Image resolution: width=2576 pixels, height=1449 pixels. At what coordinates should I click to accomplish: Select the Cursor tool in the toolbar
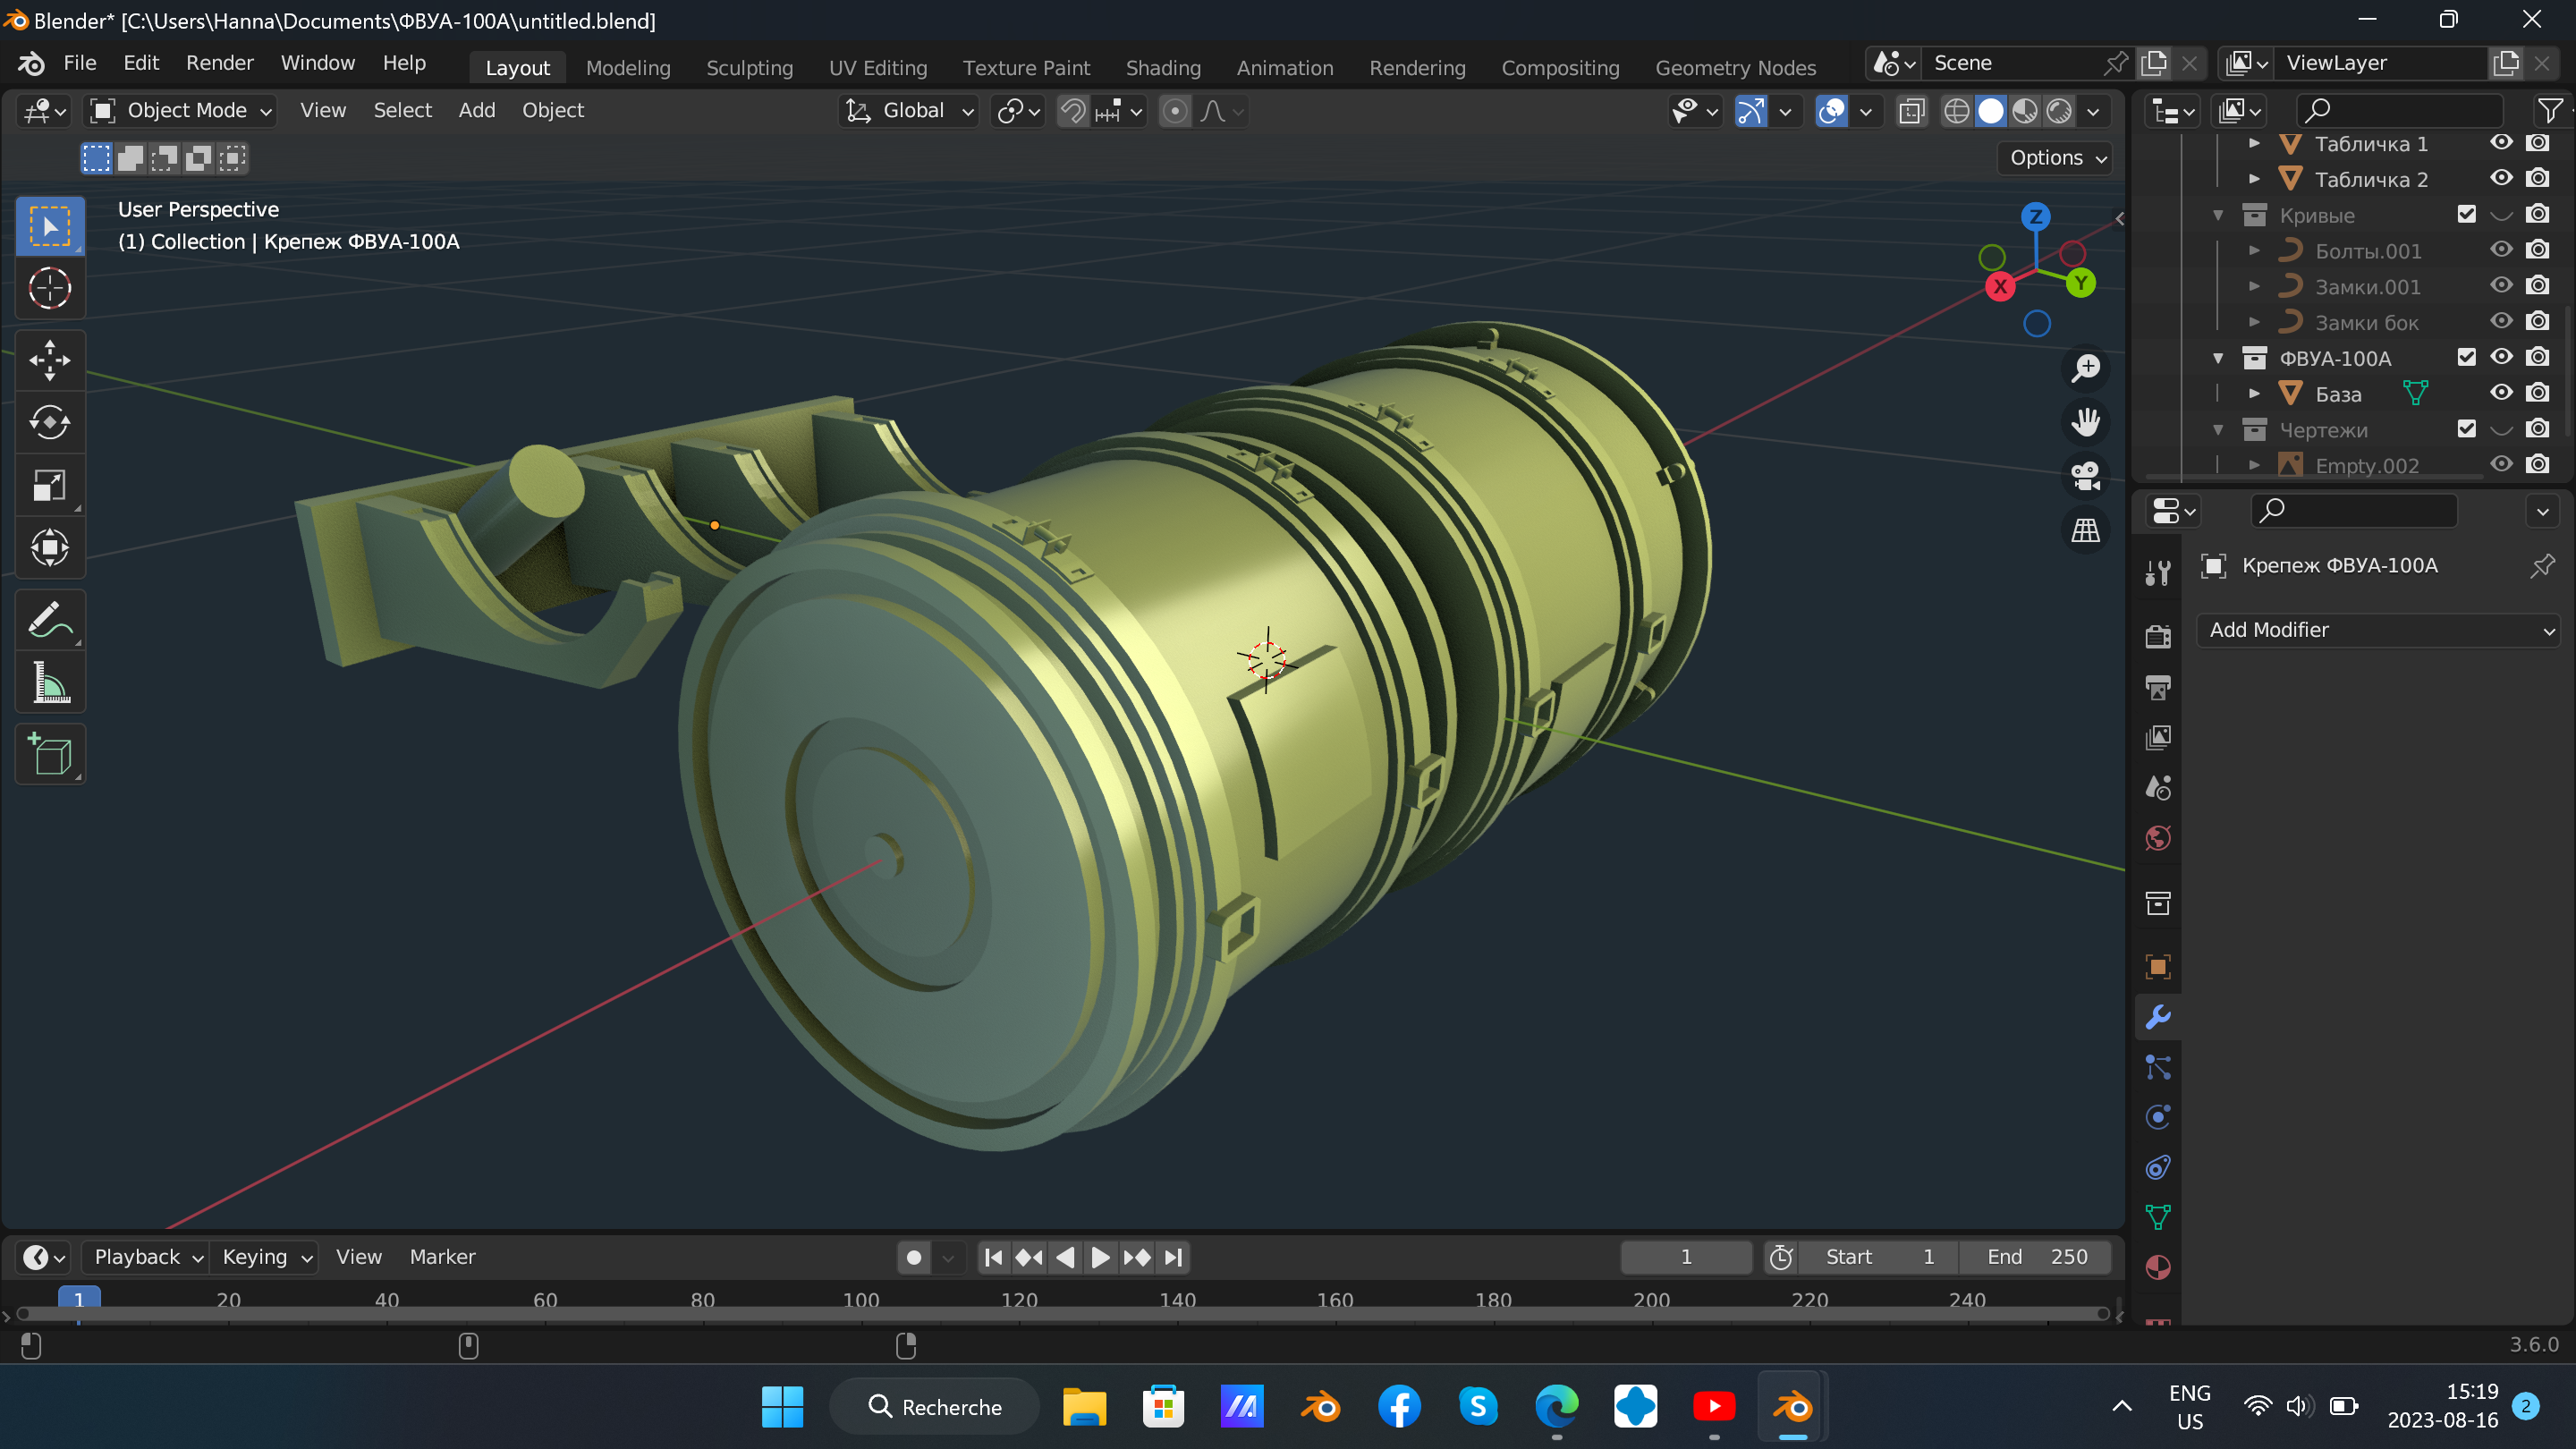click(x=49, y=289)
